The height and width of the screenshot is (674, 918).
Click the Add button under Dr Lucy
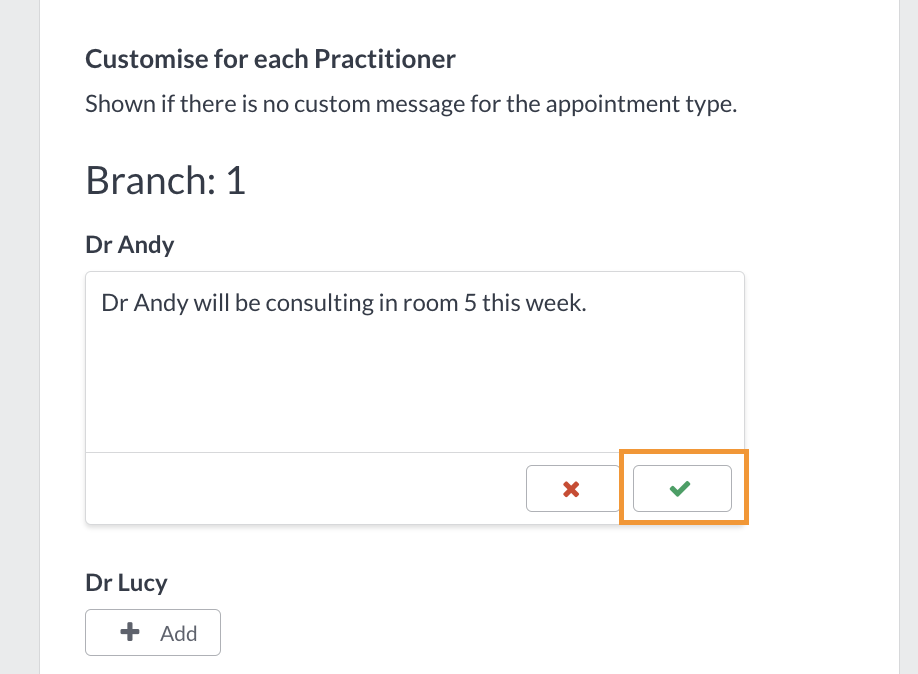152,632
